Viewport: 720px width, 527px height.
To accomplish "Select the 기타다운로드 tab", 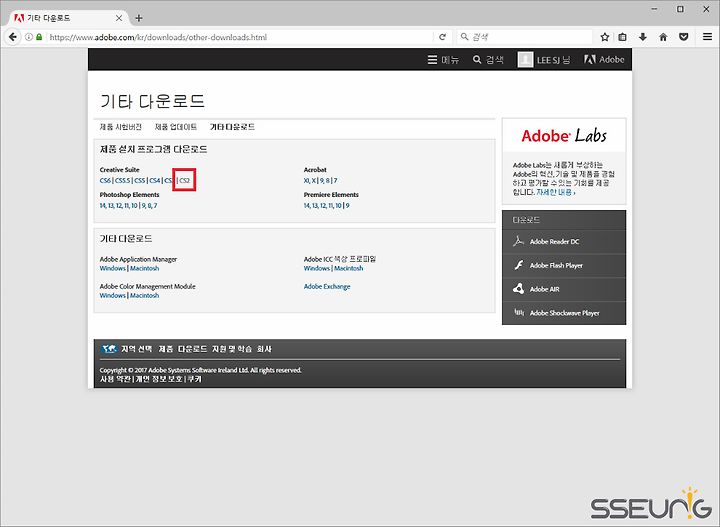I will click(232, 127).
